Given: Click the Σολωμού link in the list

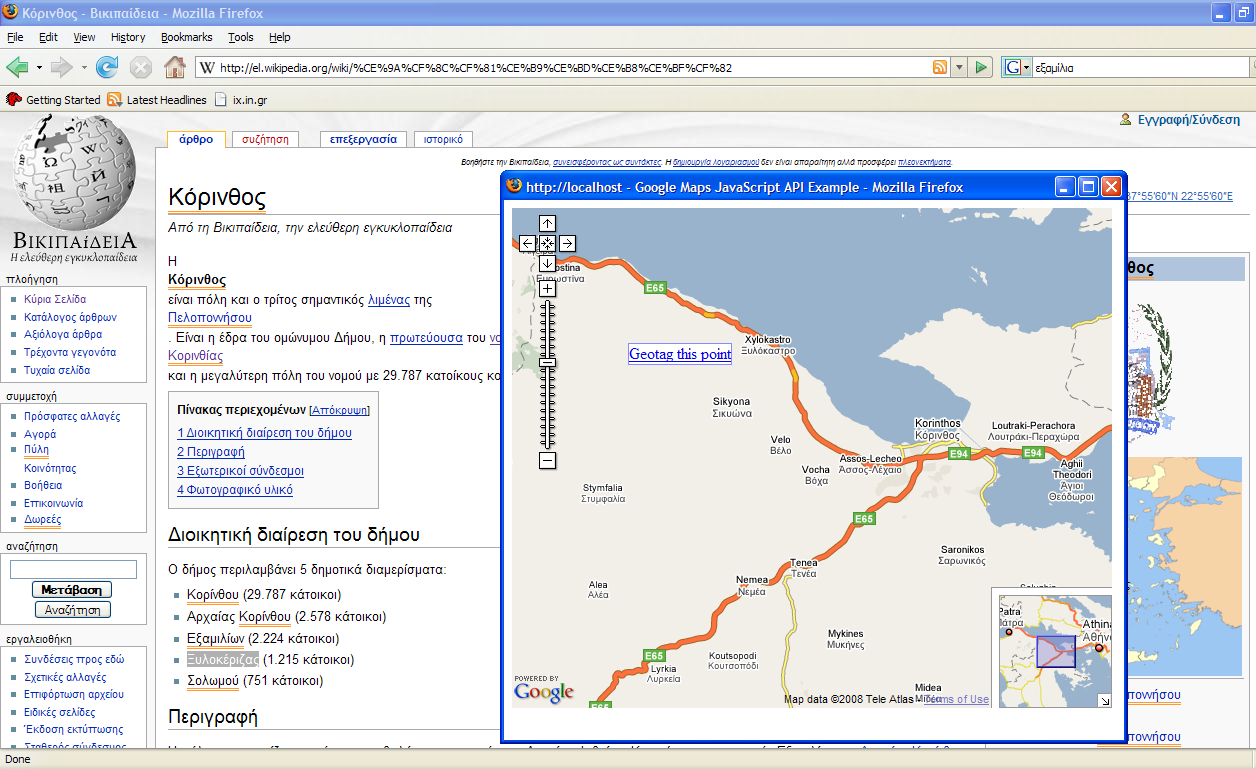Looking at the screenshot, I should click(213, 681).
